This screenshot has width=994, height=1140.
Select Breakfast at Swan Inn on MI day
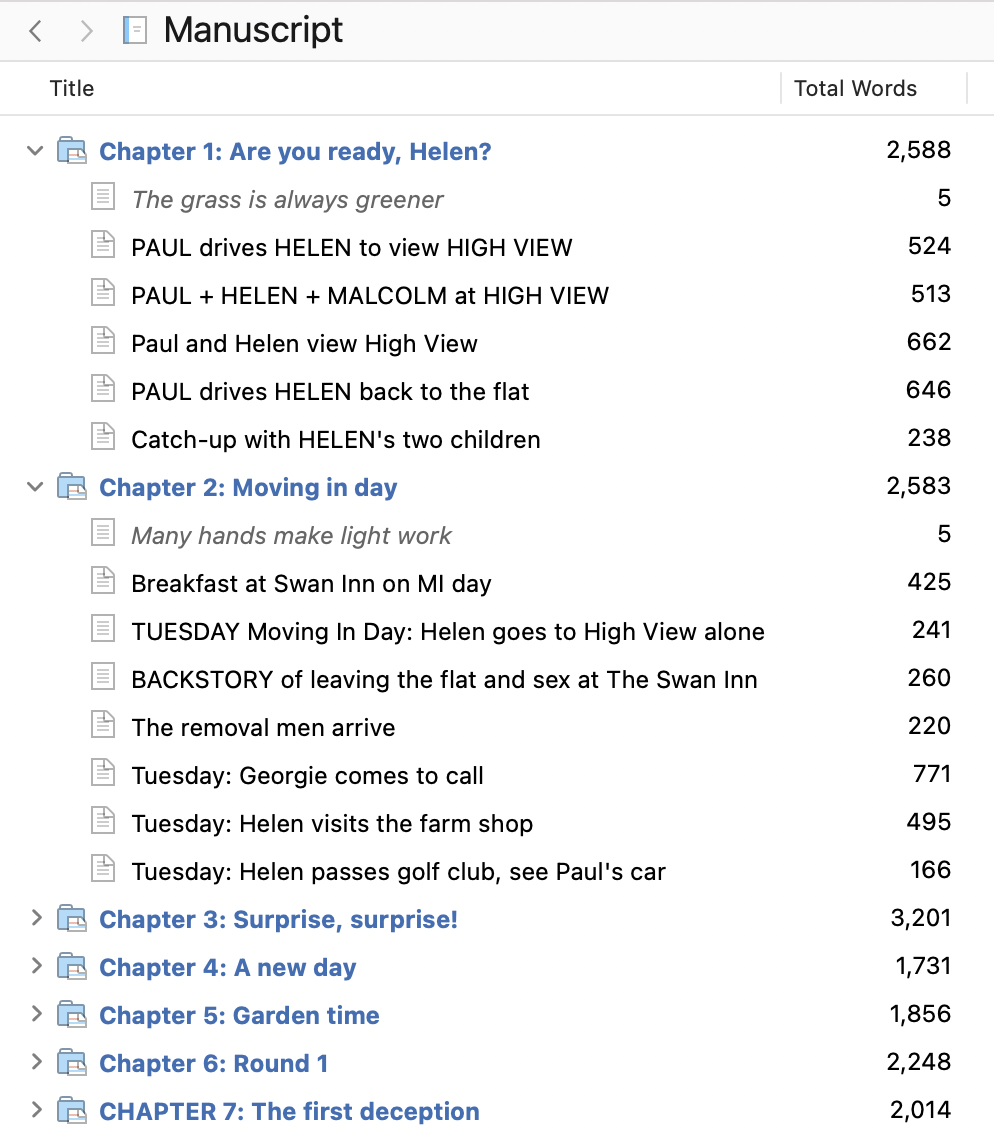click(497, 583)
